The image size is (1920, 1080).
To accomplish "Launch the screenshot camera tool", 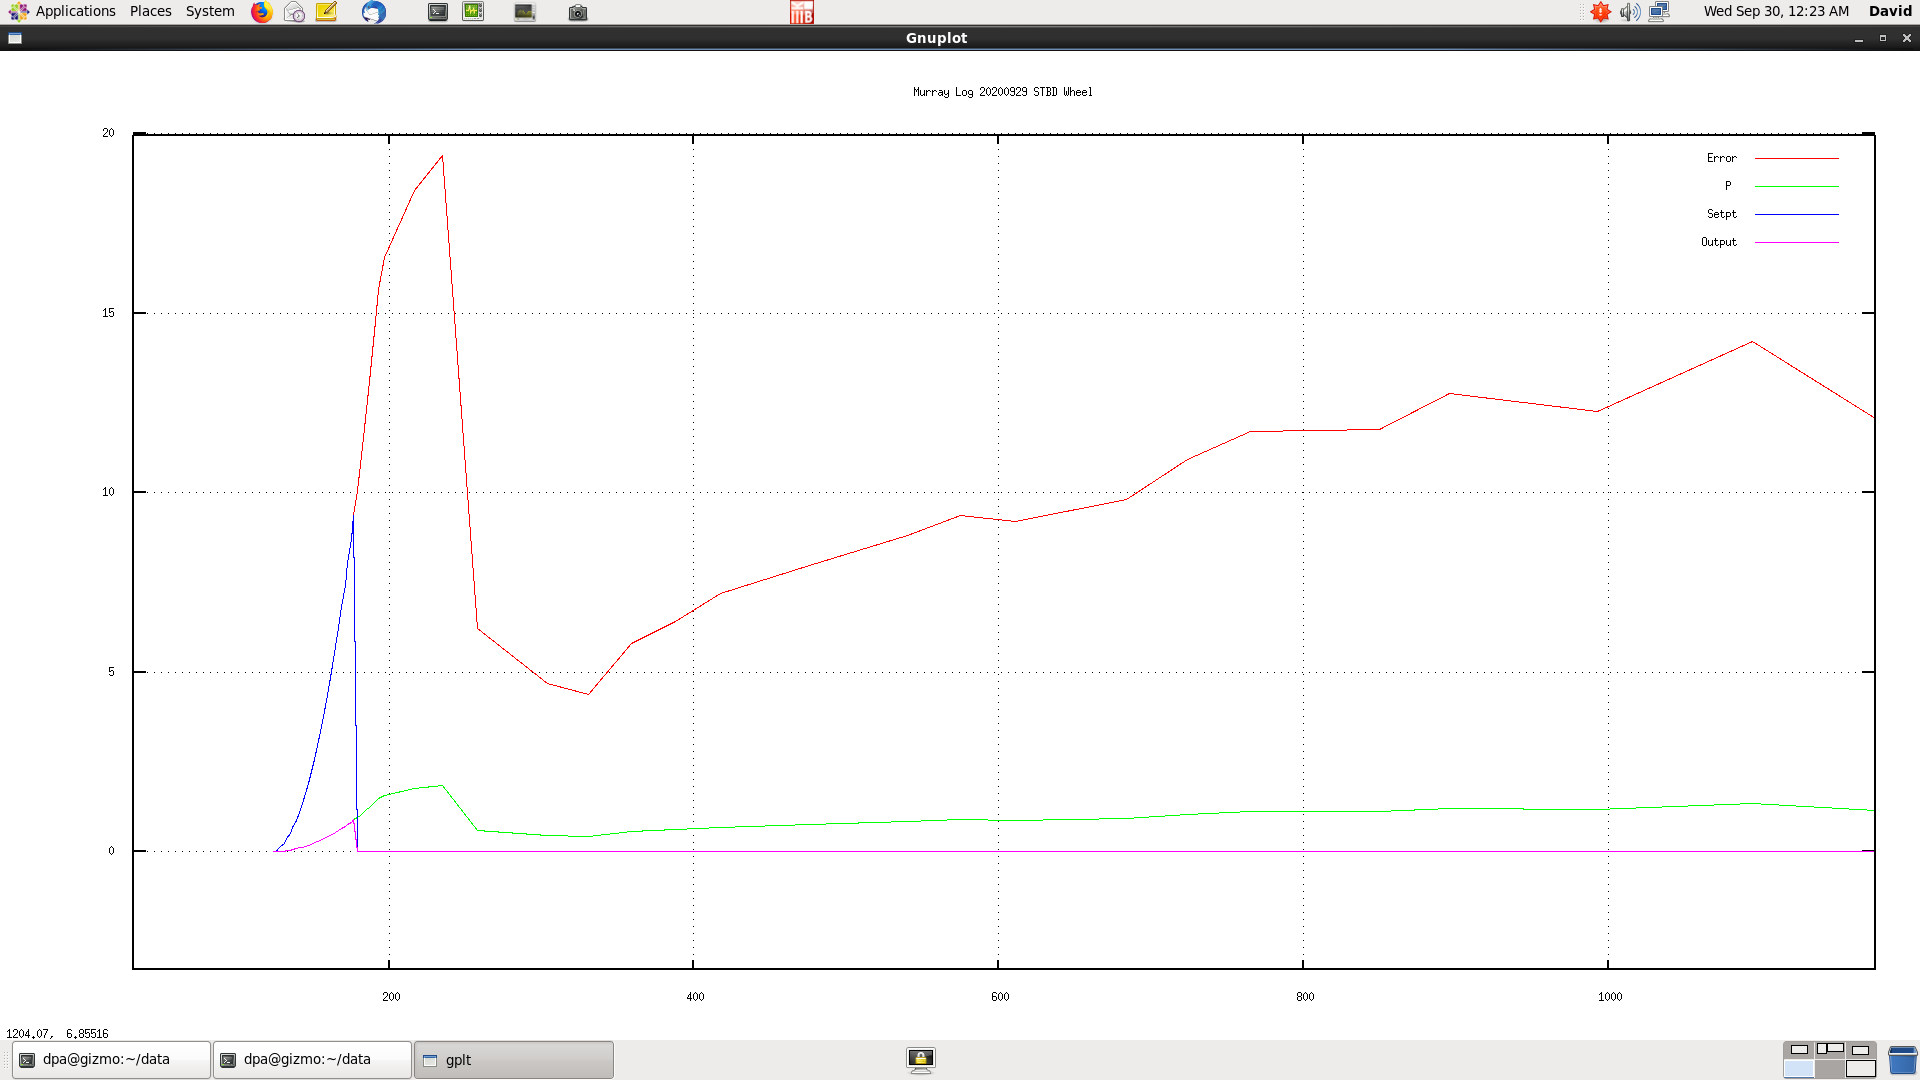I will (578, 12).
